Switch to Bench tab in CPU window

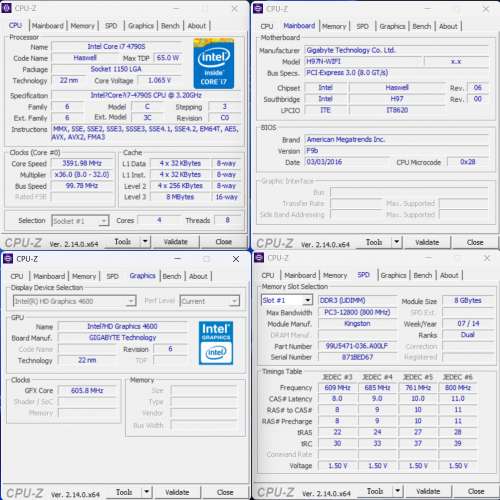tap(170, 26)
